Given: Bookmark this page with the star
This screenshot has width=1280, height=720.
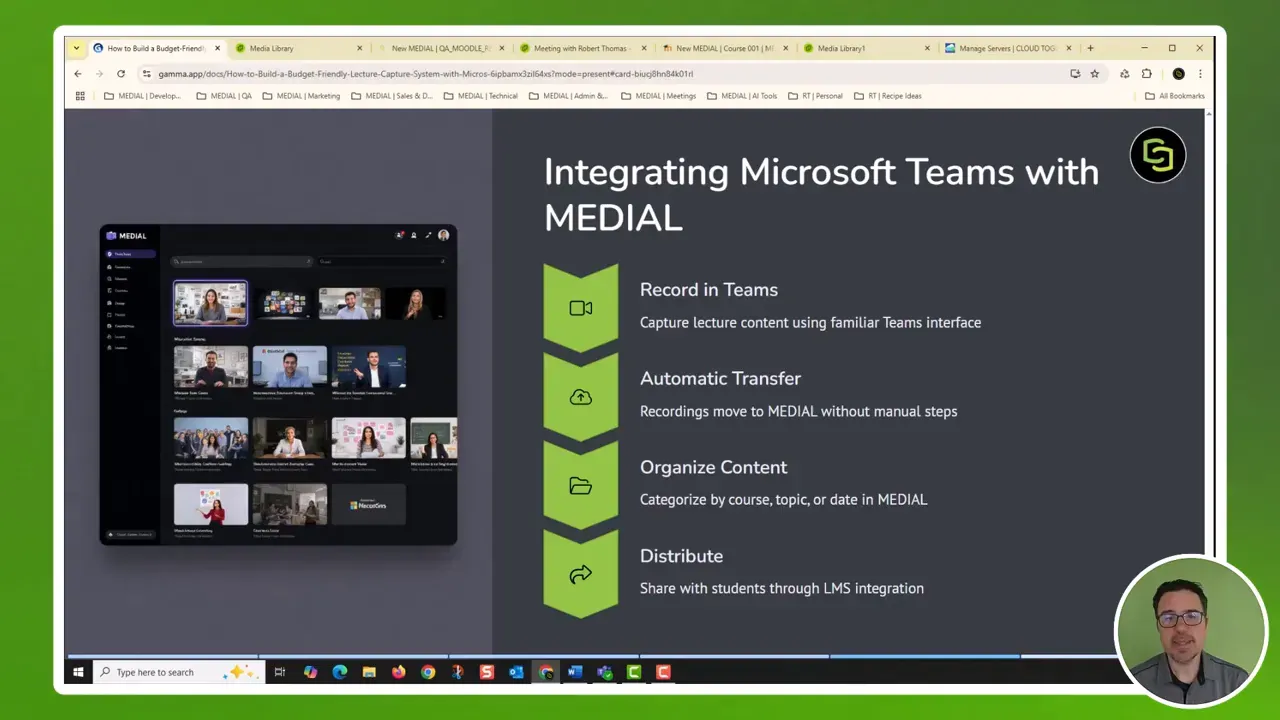Looking at the screenshot, I should [1095, 74].
